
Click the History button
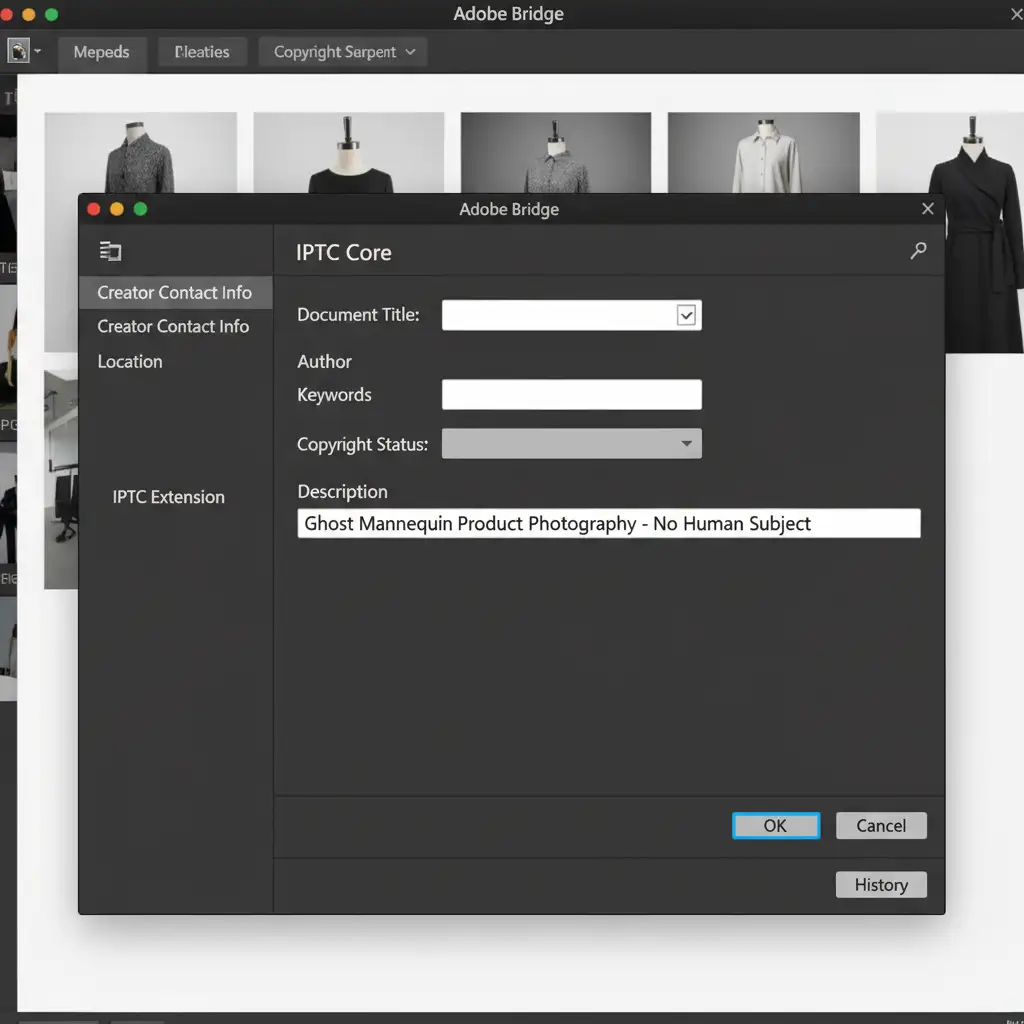(880, 885)
